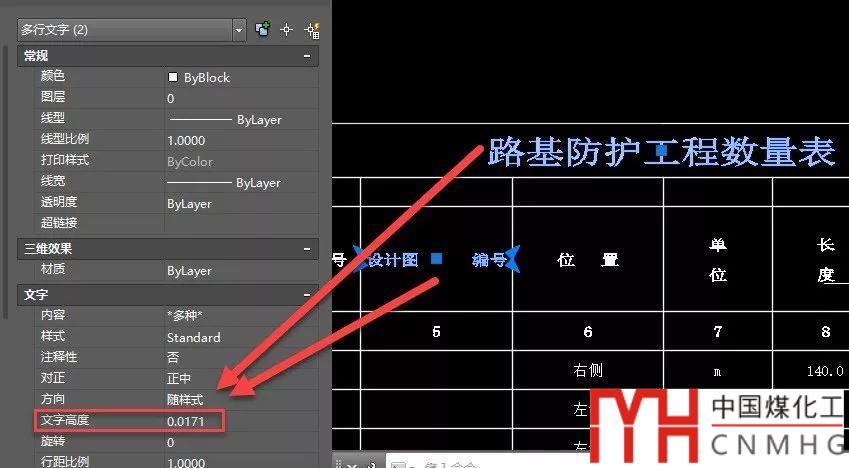Select the m unit cell
This screenshot has height=468, width=849.
(717, 372)
